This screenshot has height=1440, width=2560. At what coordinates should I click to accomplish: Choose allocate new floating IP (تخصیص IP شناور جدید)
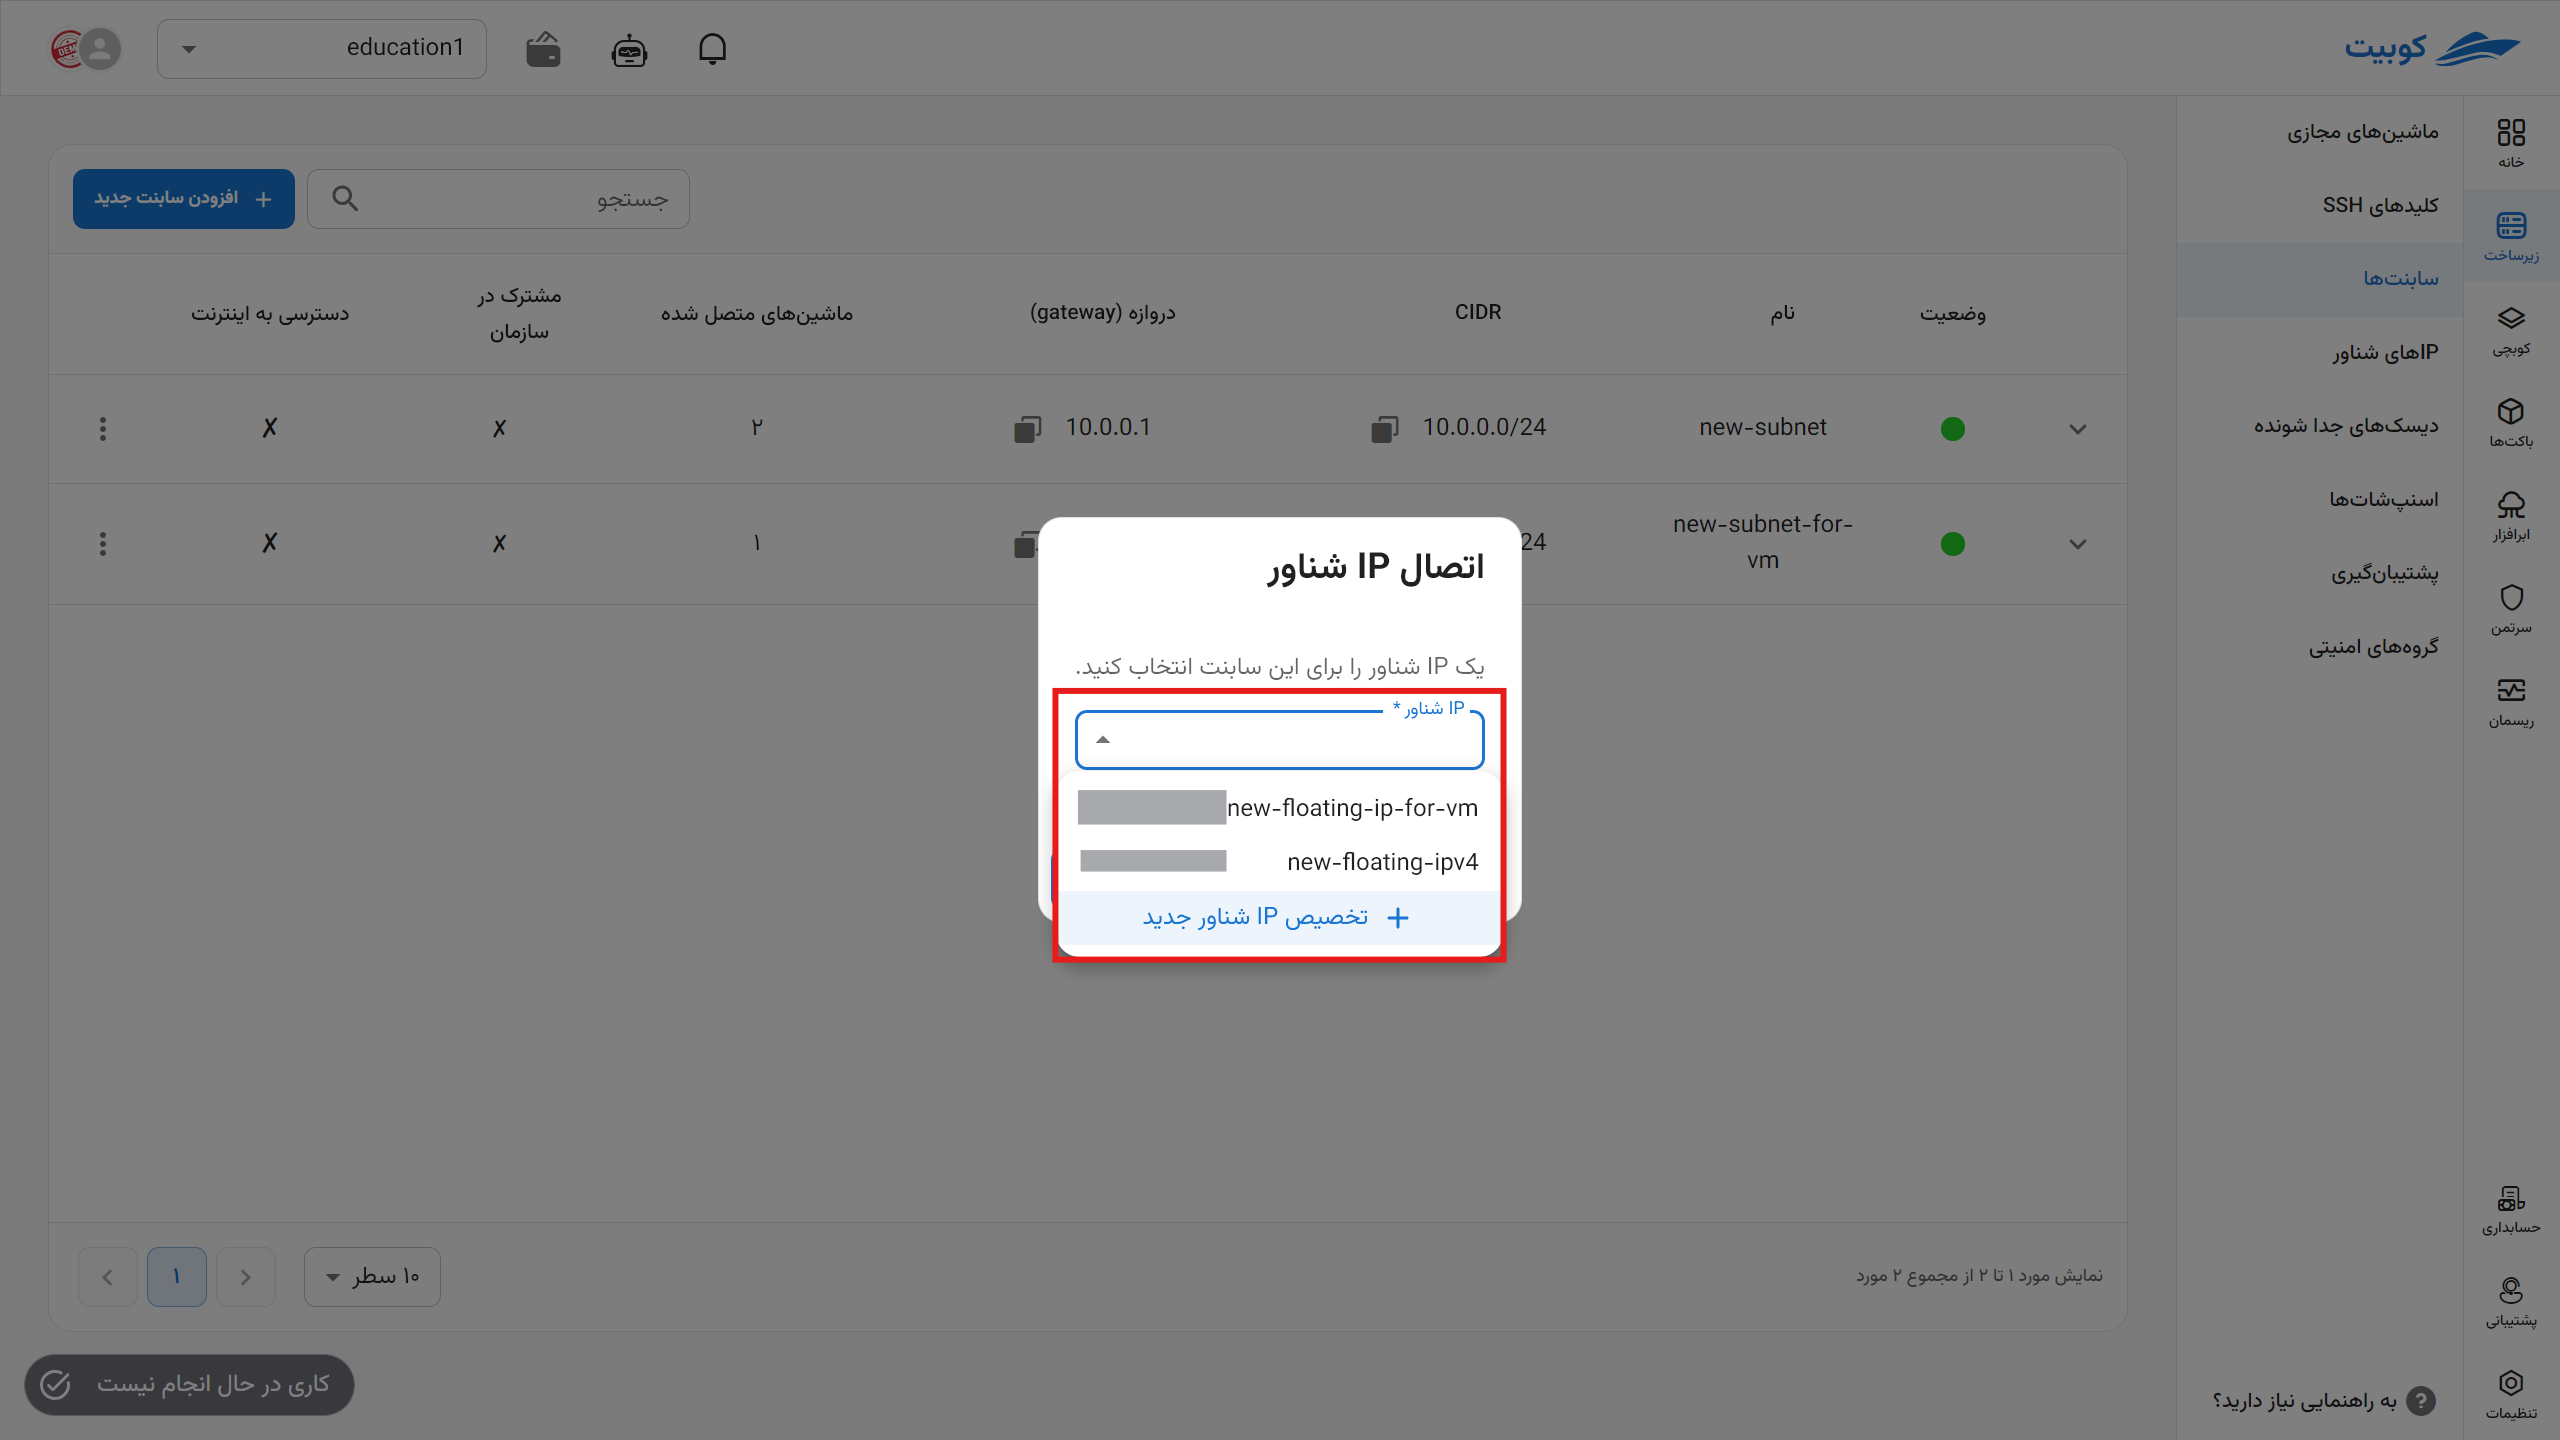click(1280, 918)
